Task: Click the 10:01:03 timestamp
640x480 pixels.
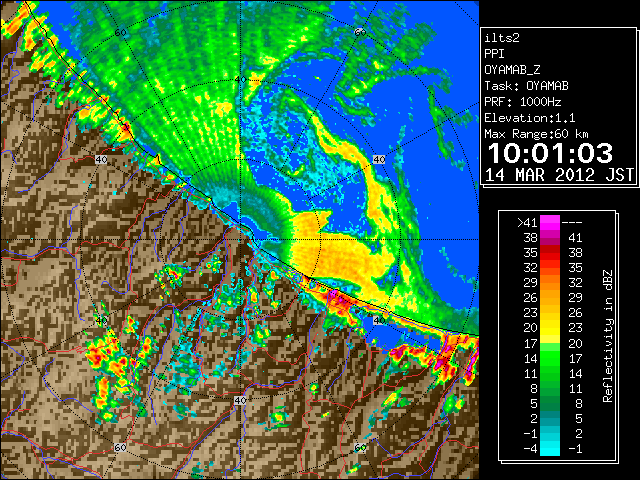Action: [550, 153]
